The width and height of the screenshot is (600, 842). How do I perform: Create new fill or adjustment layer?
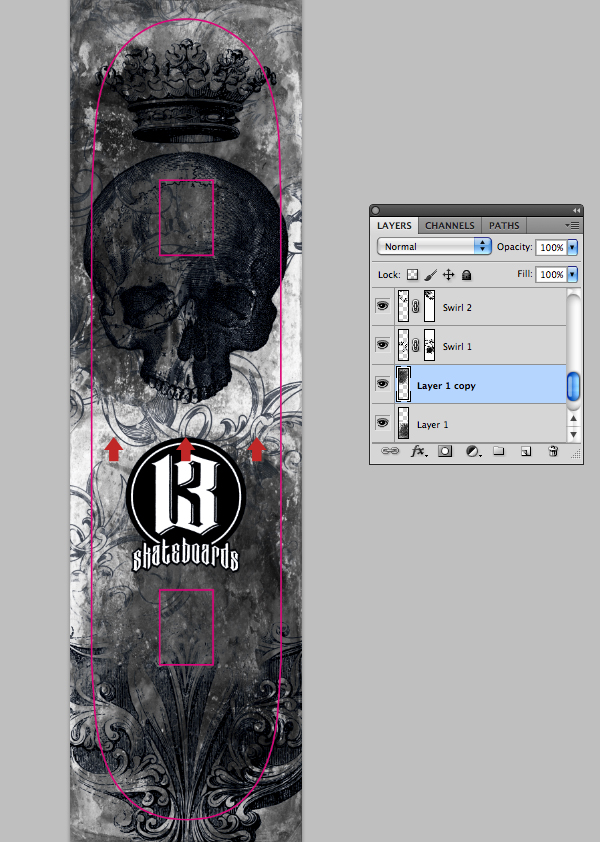(x=473, y=451)
